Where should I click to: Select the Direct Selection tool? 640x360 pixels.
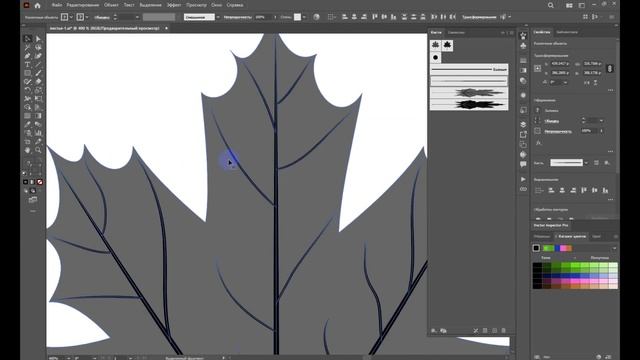[x=38, y=39]
